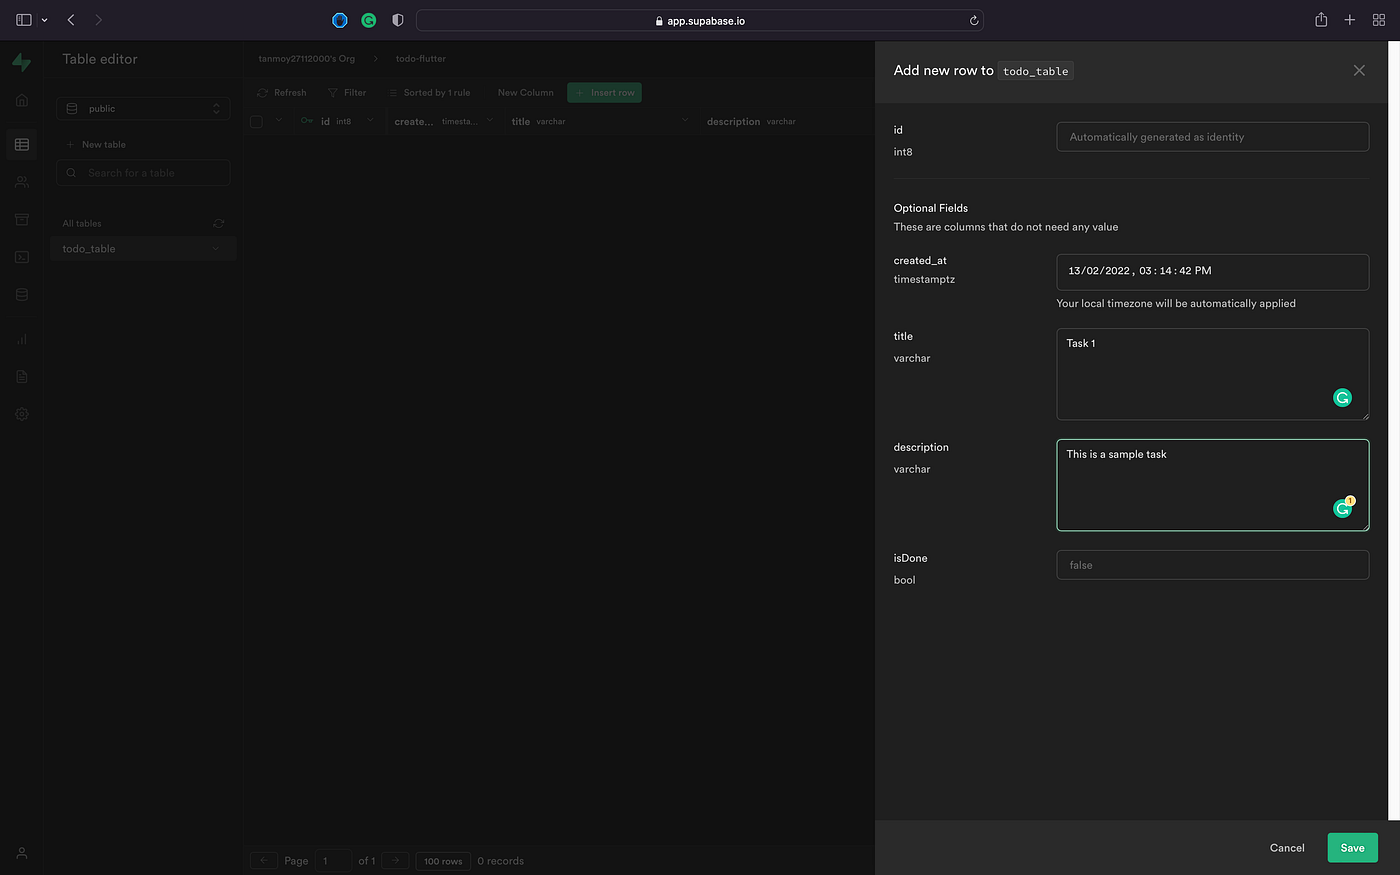This screenshot has height=875, width=1400.
Task: Open the Authentication users panel
Action: pos(21,181)
